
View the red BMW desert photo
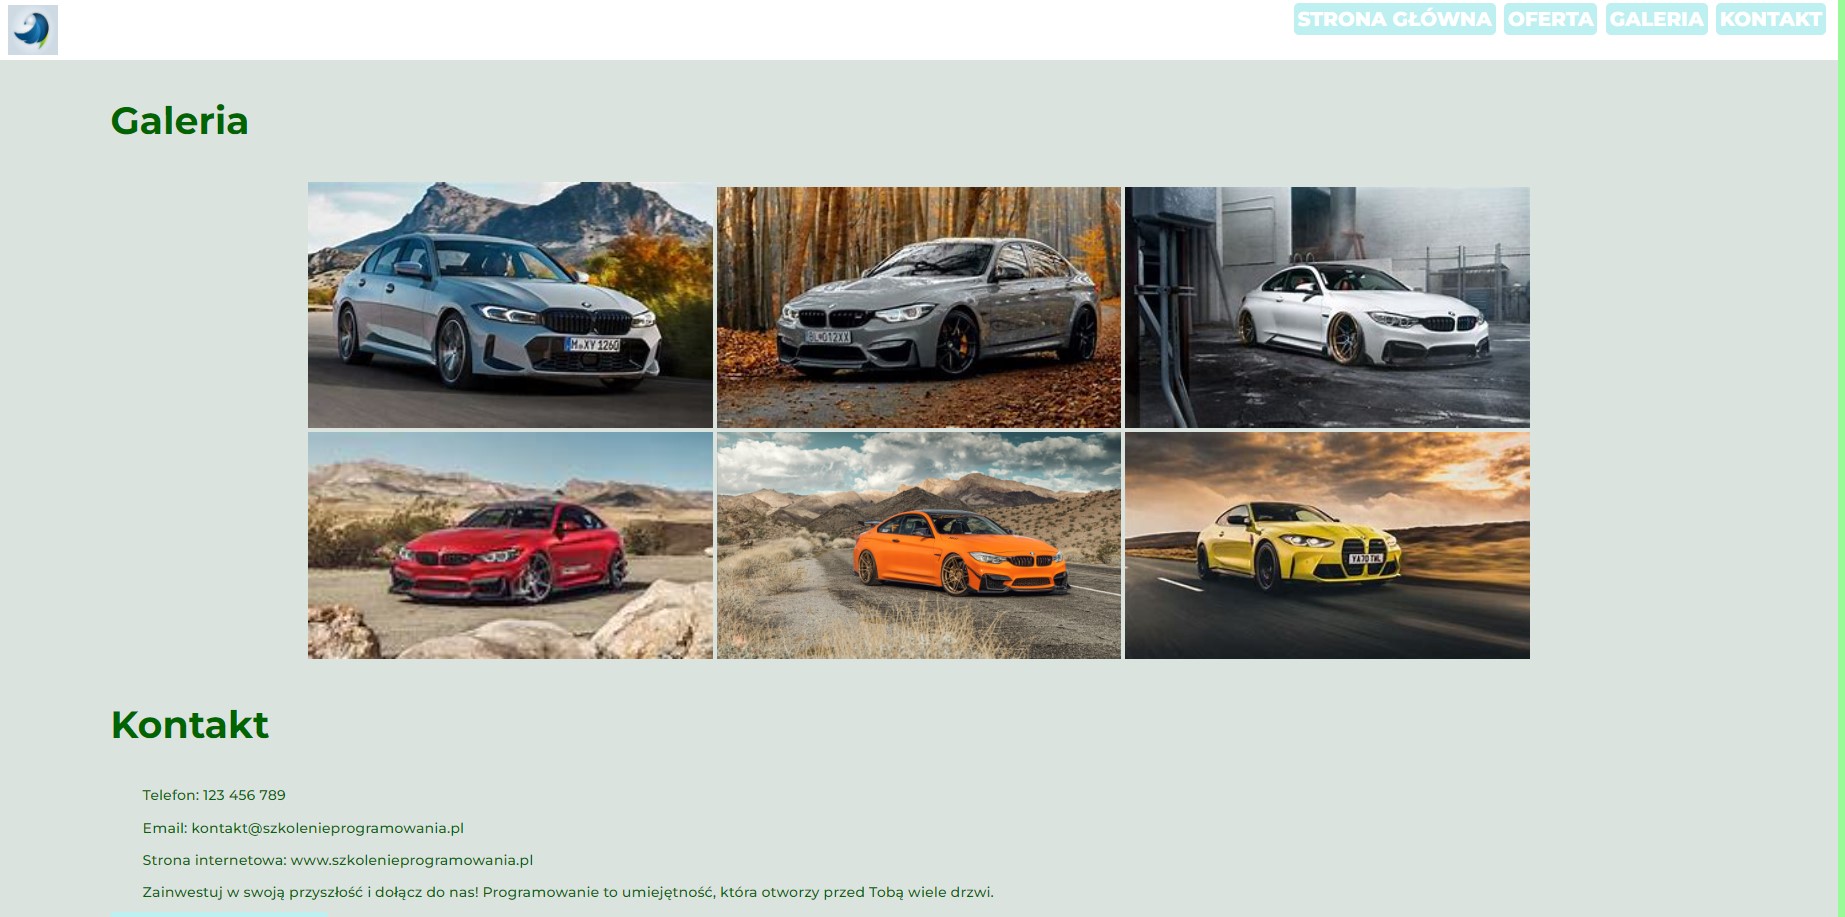(x=510, y=545)
